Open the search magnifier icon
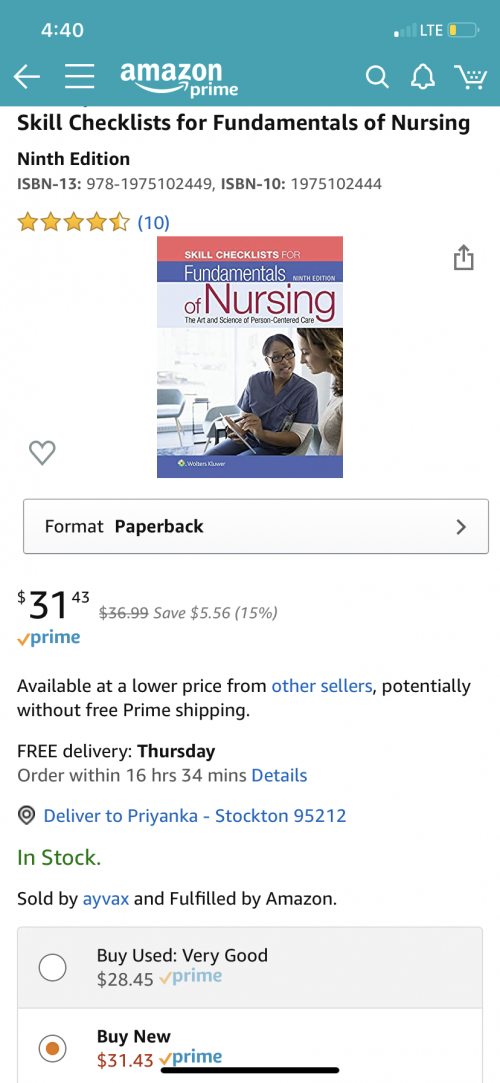 [377, 77]
